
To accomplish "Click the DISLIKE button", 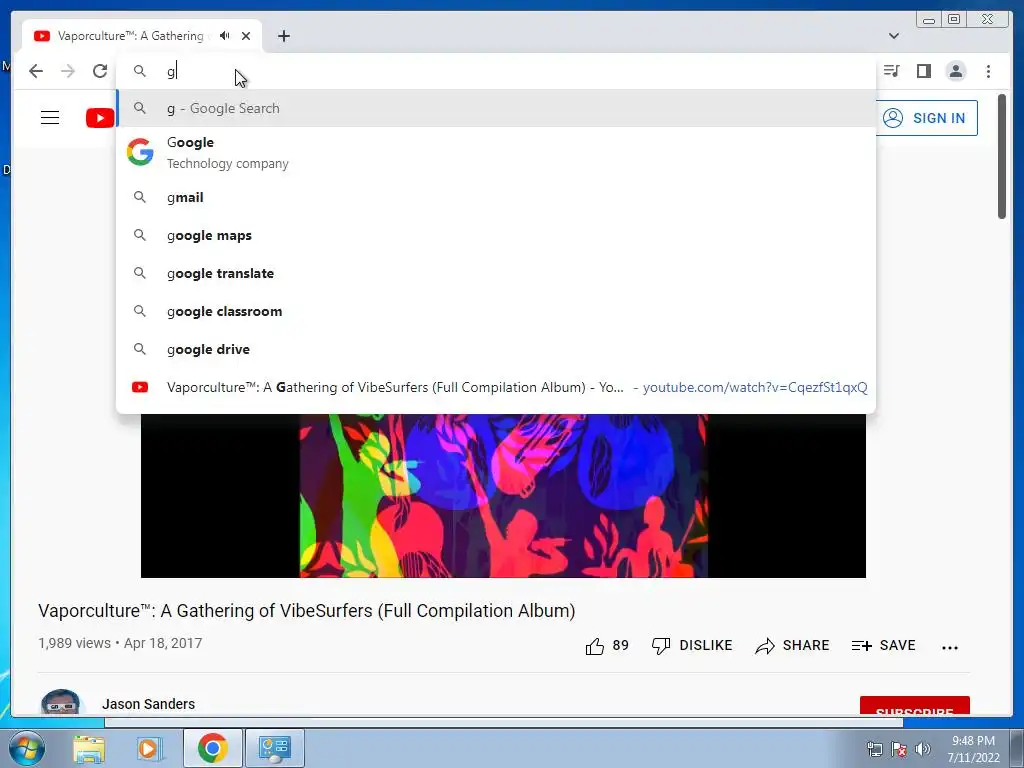I will coord(692,645).
